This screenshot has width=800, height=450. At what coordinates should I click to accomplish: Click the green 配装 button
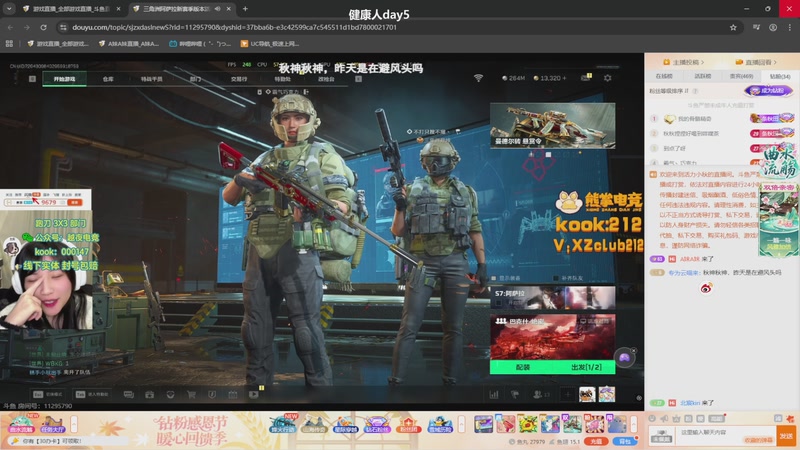coord(522,367)
